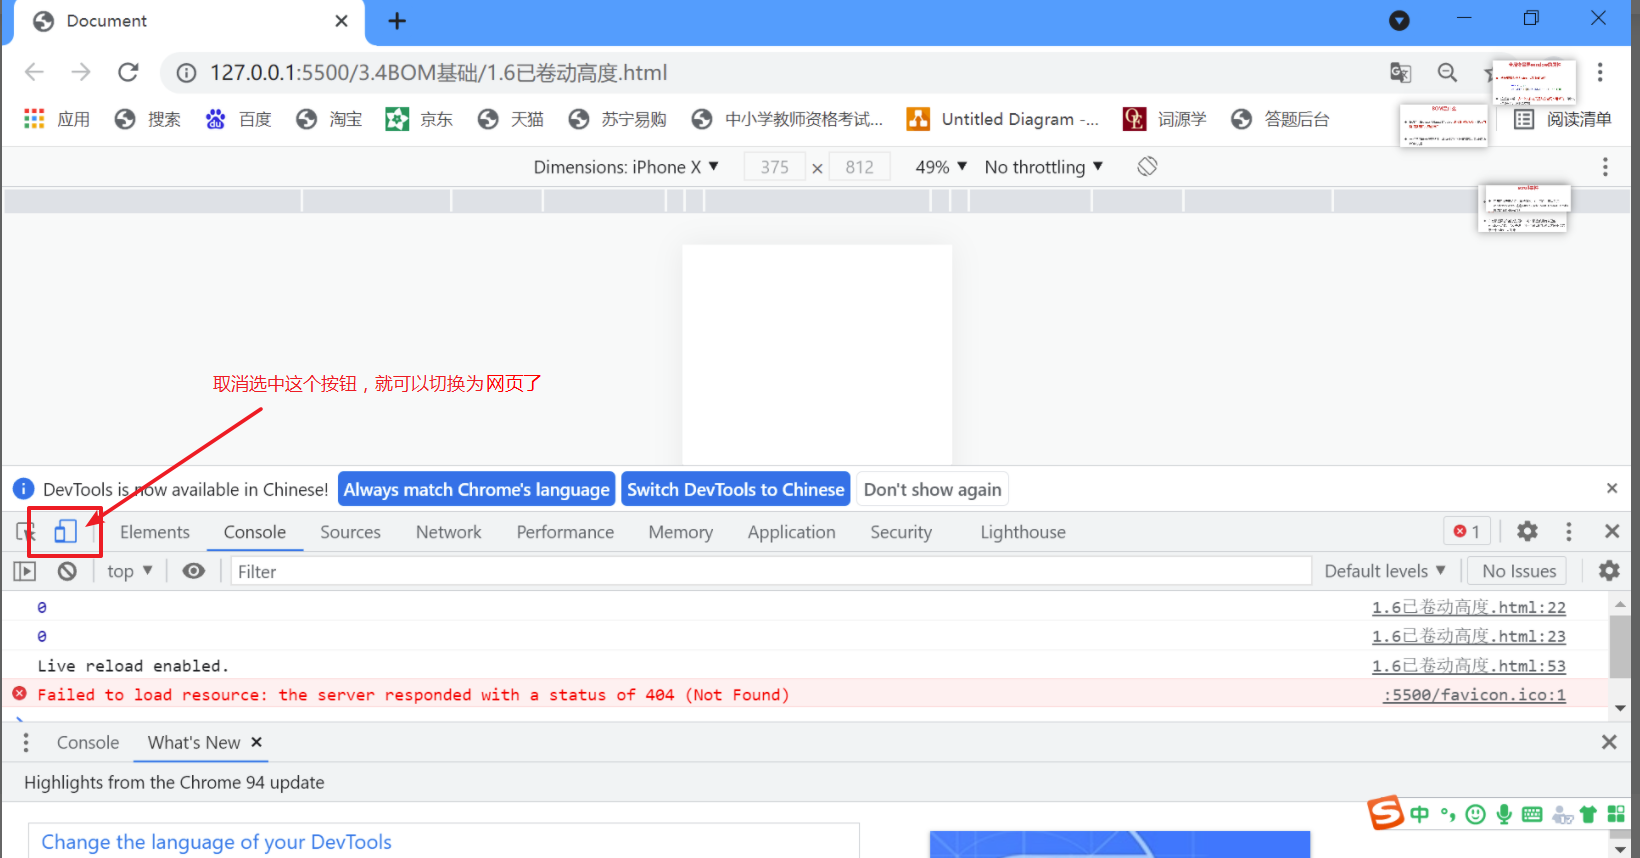1640x858 pixels.
Task: Switch to the Memory tab
Action: point(681,532)
